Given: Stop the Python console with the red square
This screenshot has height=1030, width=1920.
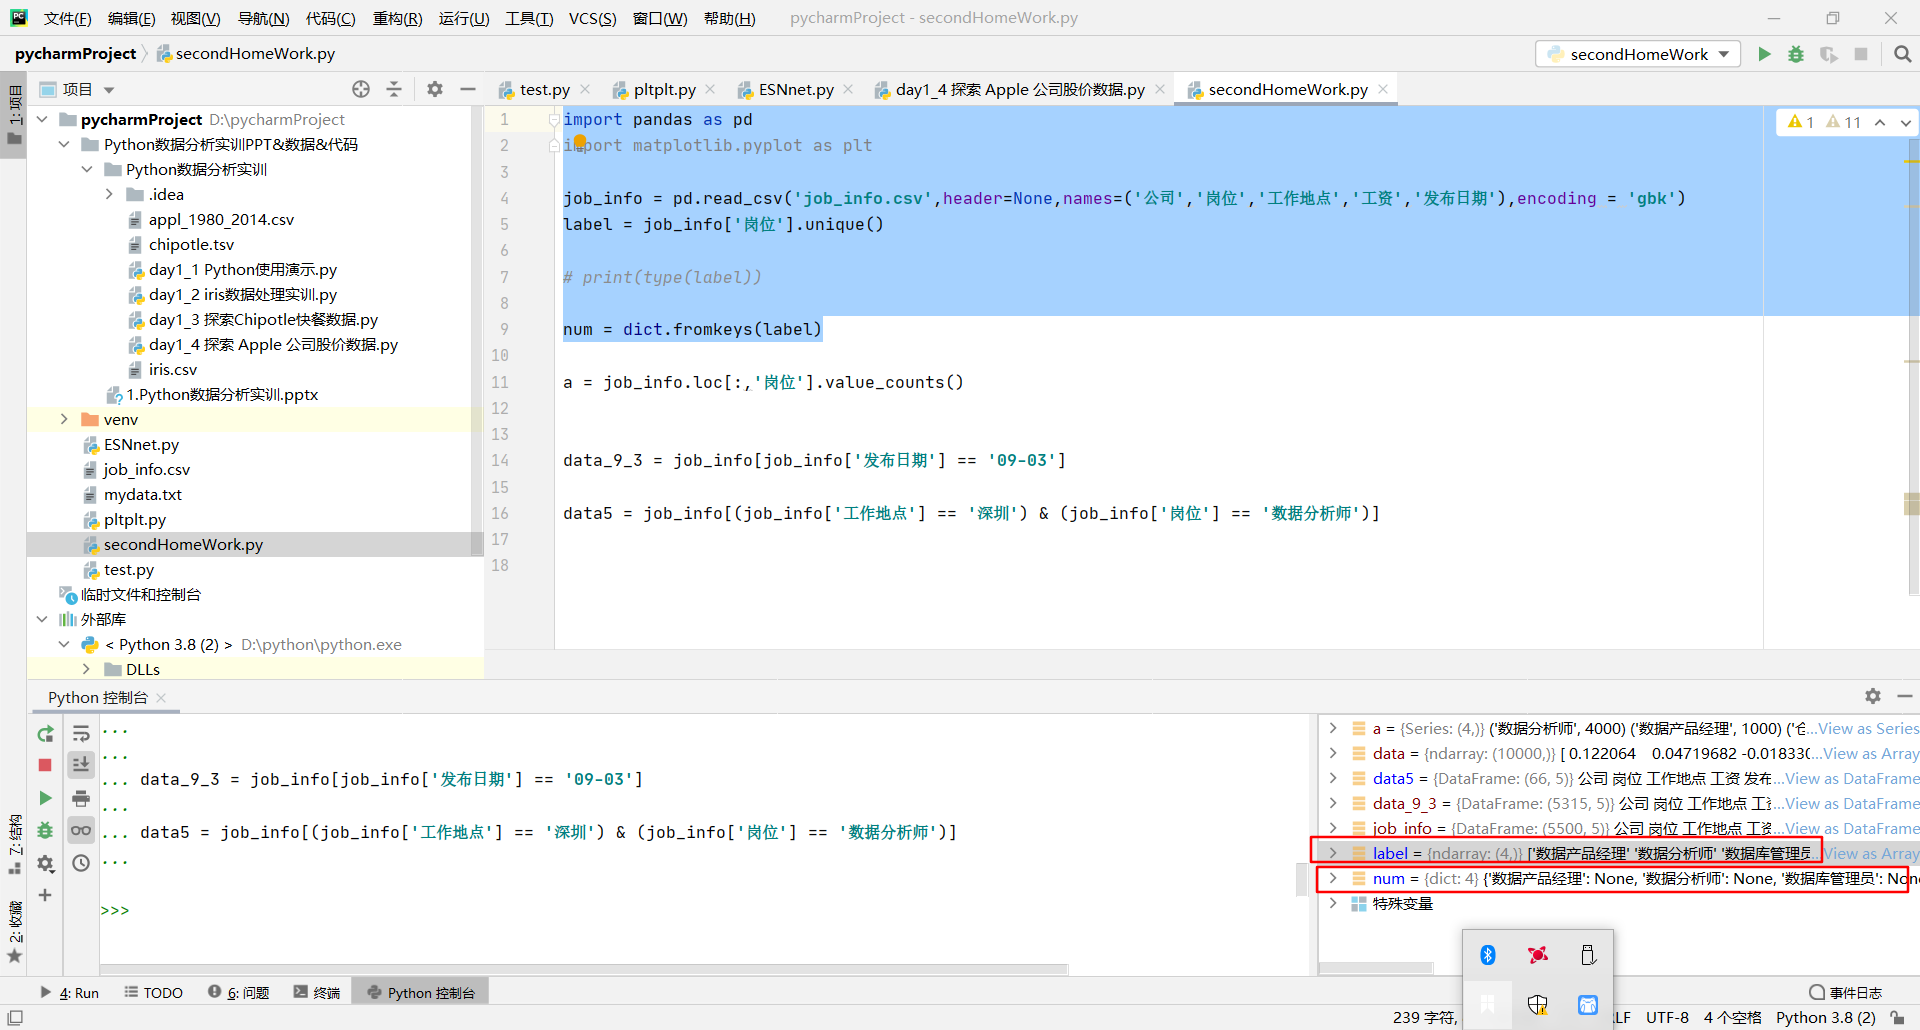Looking at the screenshot, I should [x=45, y=765].
